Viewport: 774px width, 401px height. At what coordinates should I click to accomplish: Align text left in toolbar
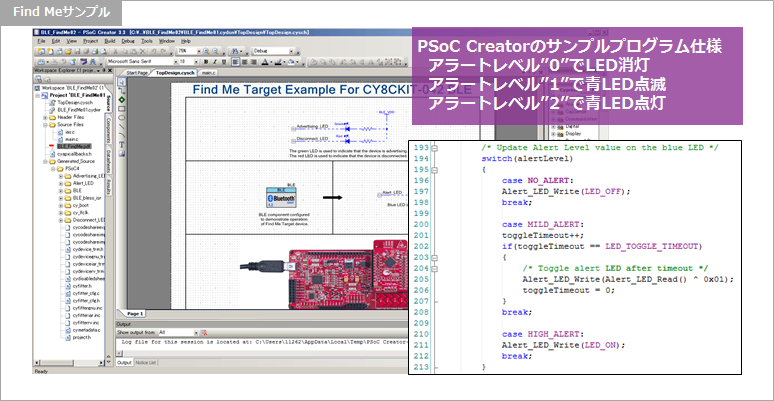(x=235, y=62)
